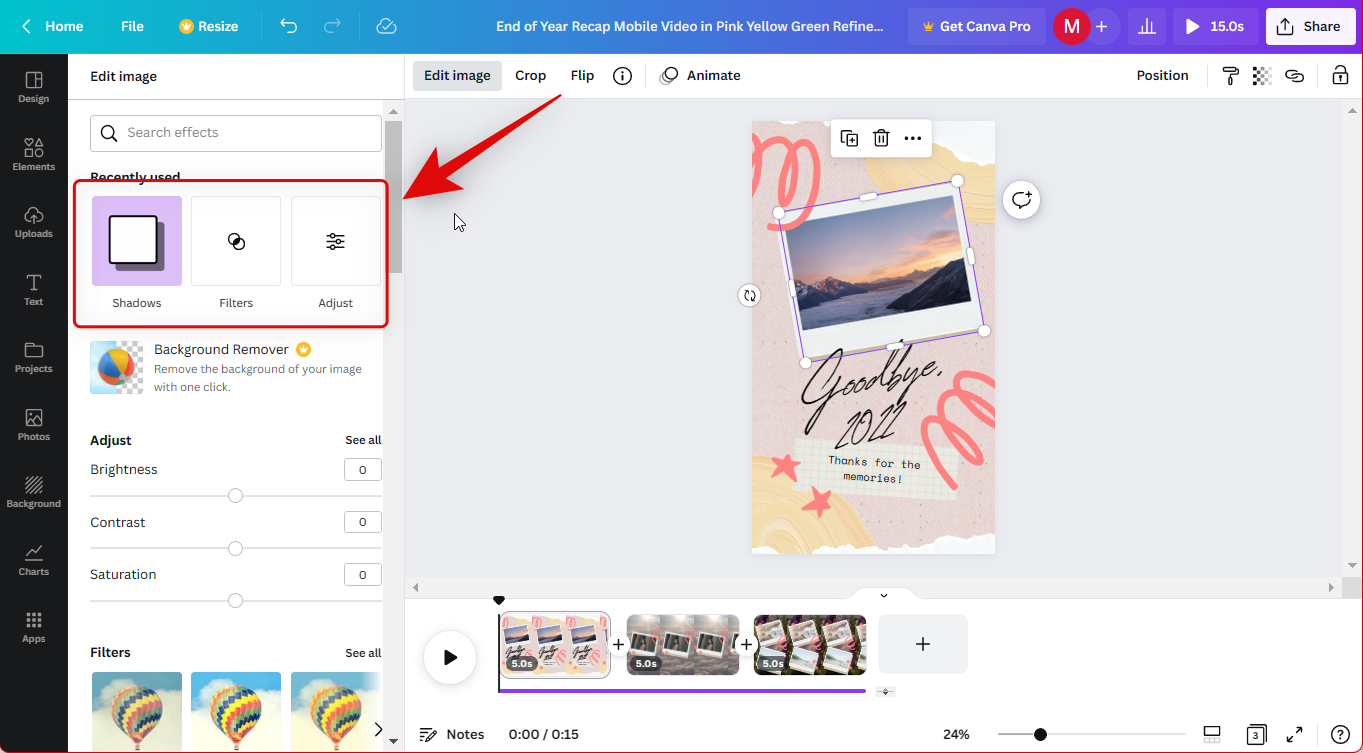Select the second timeline clip
The image size is (1363, 753).
click(683, 645)
